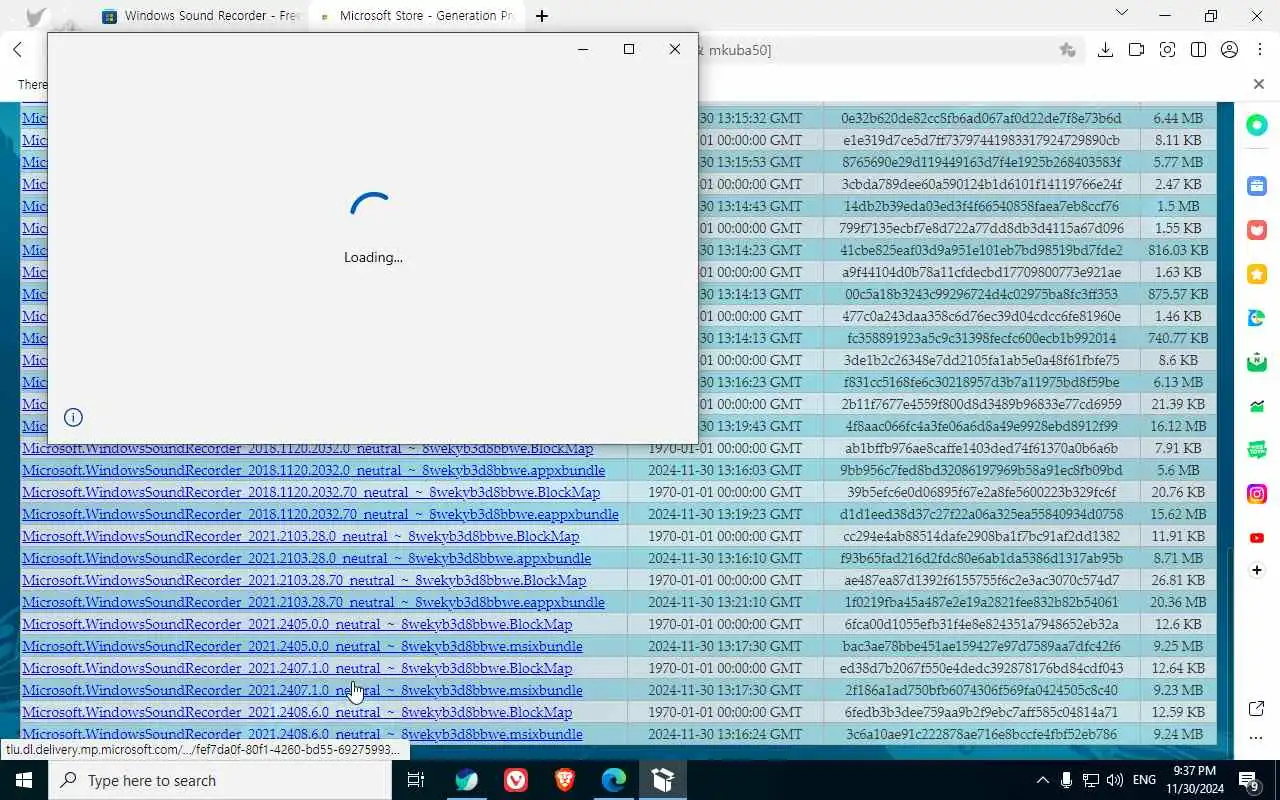Screen dimensions: 1280x800
Task: Download the 2018.1120.2032.70 eappxbundle link
Action: [320, 514]
